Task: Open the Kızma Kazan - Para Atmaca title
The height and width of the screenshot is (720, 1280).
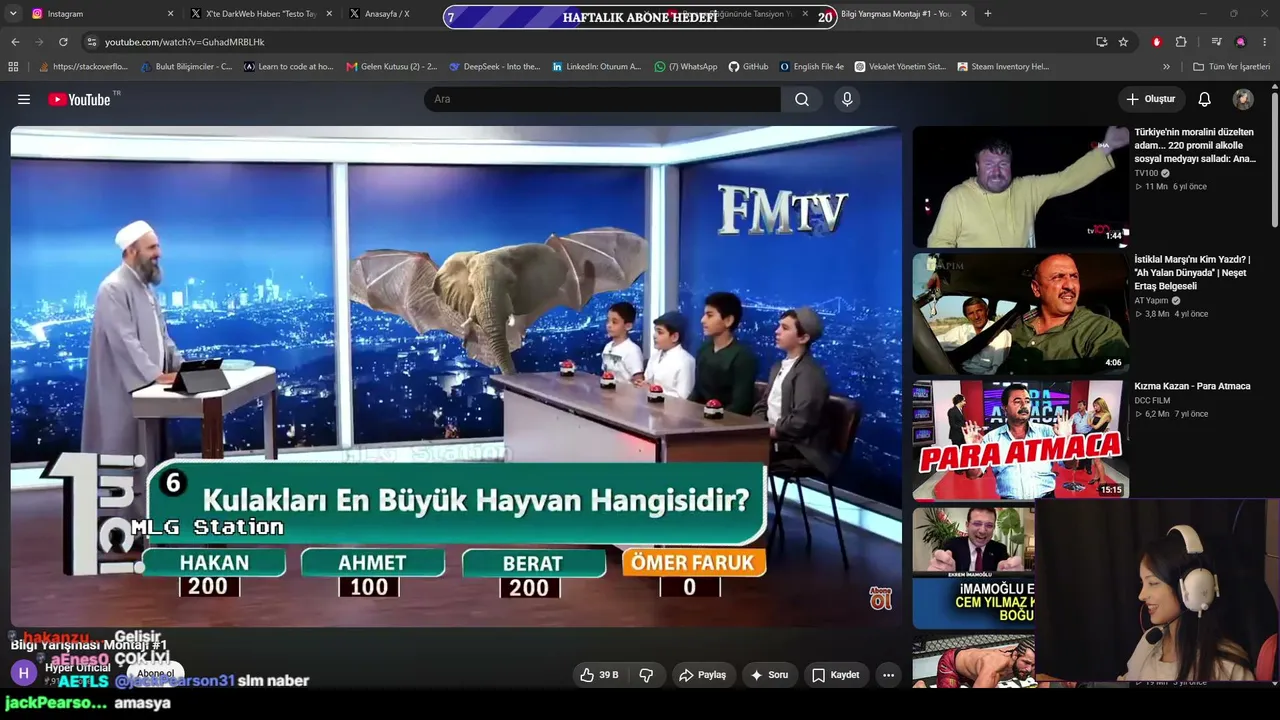Action: pyautogui.click(x=1192, y=386)
